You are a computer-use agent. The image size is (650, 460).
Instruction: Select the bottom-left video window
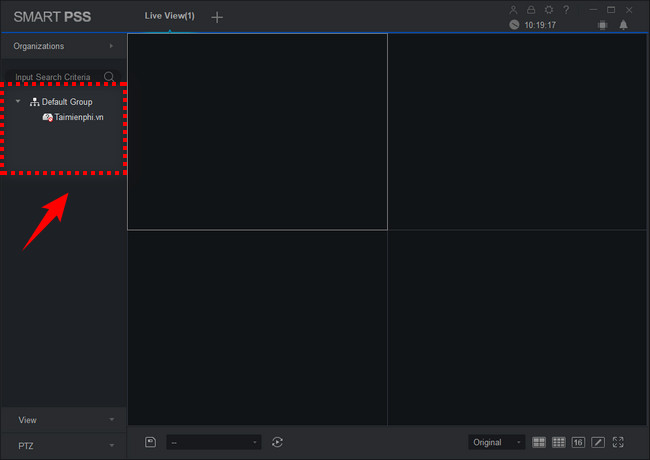click(257, 328)
